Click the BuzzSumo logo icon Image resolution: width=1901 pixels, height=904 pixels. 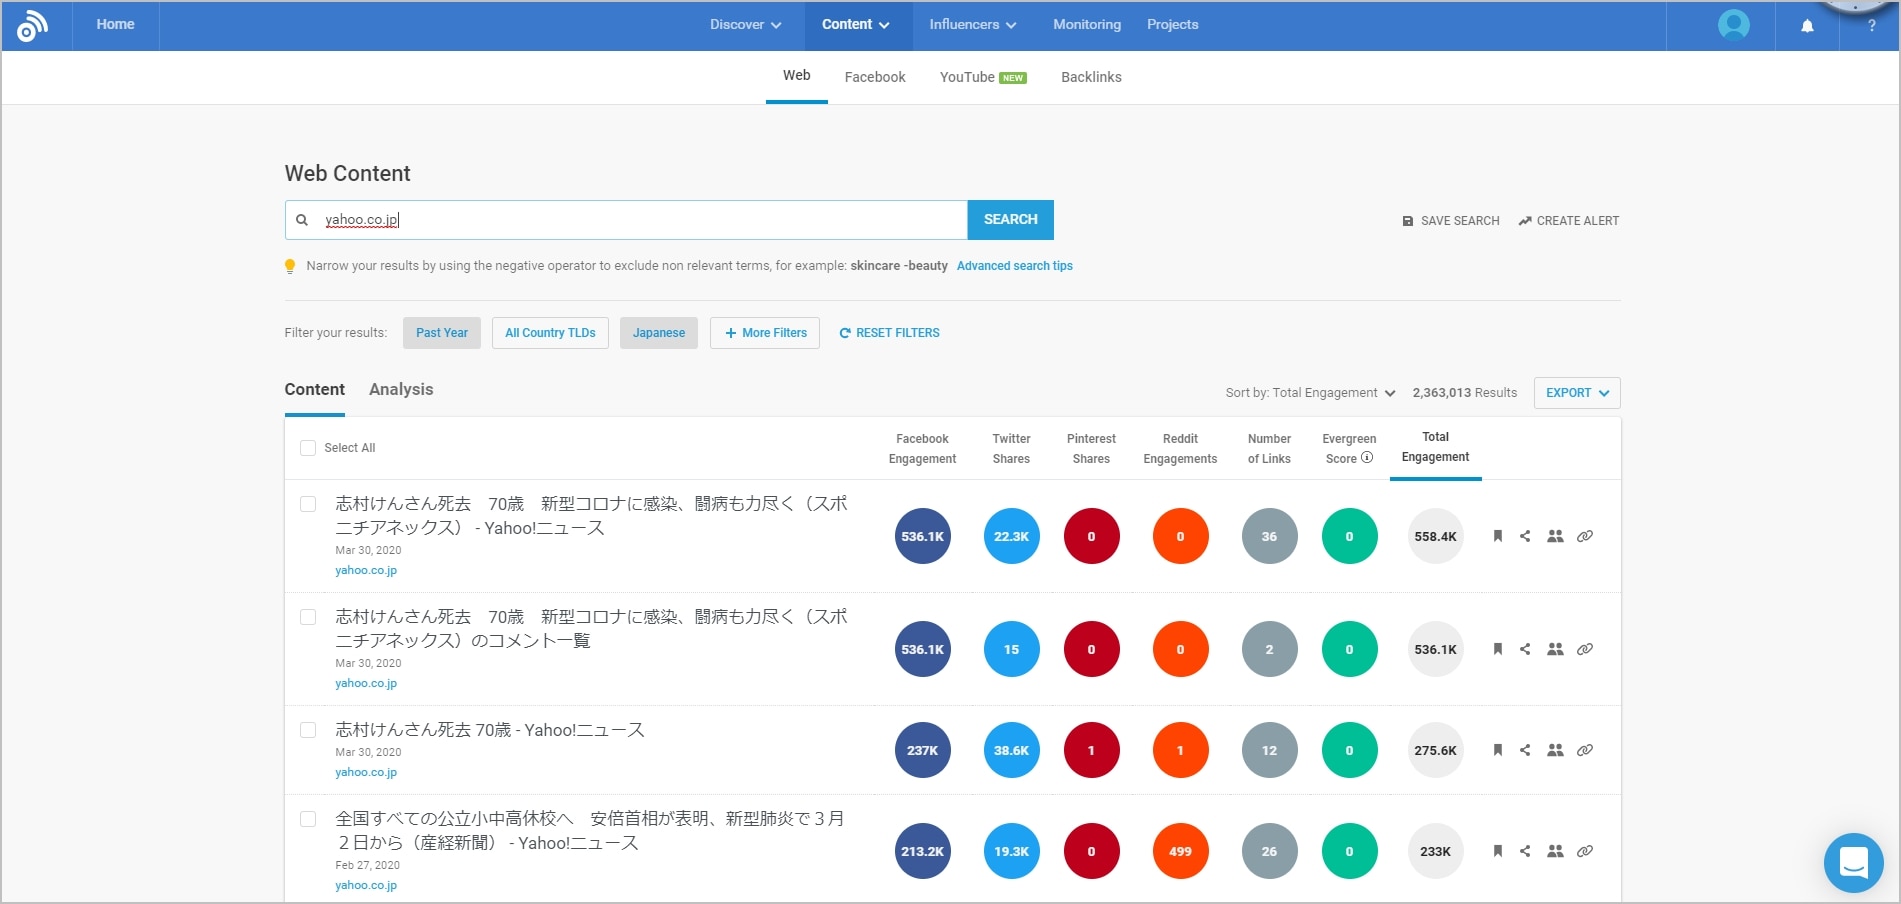(x=32, y=26)
